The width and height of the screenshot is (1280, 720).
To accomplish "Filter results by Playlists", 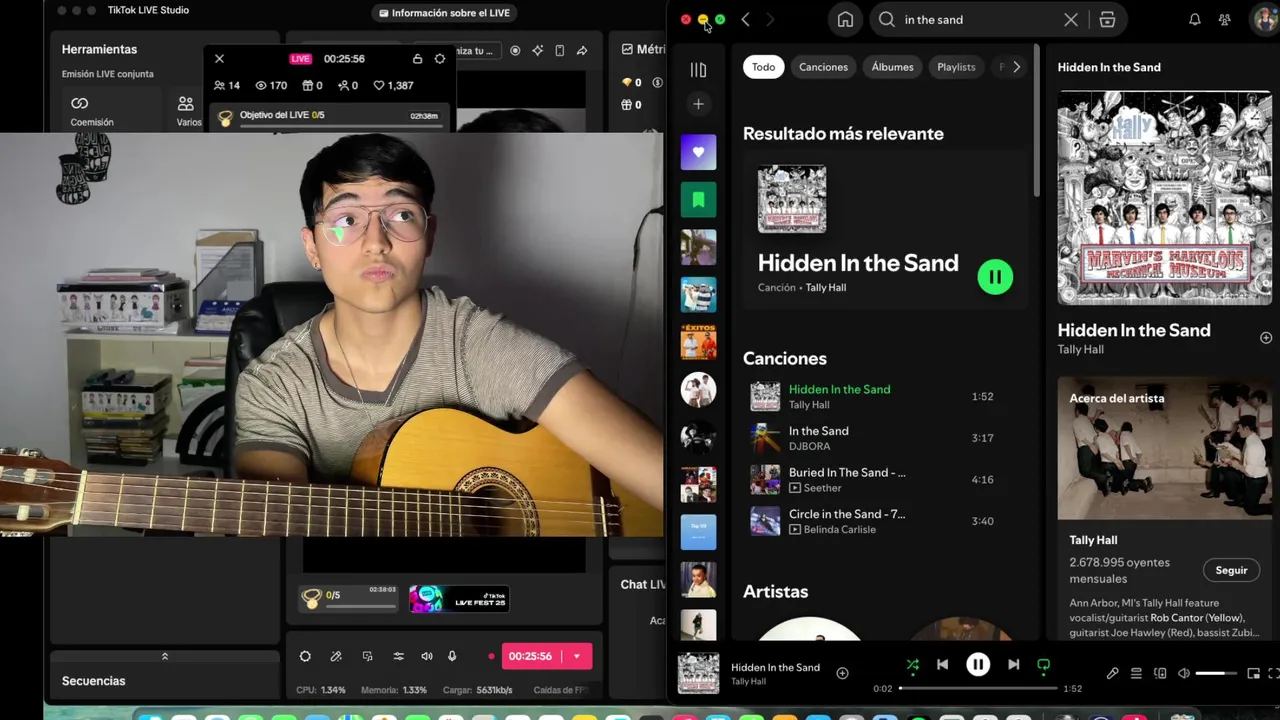I will 956,67.
